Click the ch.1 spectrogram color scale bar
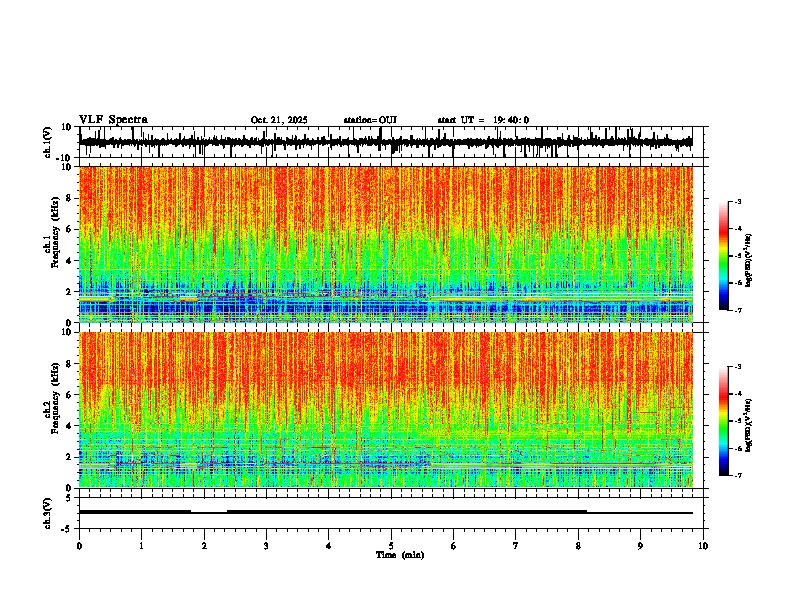The height and width of the screenshot is (612, 792). point(724,256)
